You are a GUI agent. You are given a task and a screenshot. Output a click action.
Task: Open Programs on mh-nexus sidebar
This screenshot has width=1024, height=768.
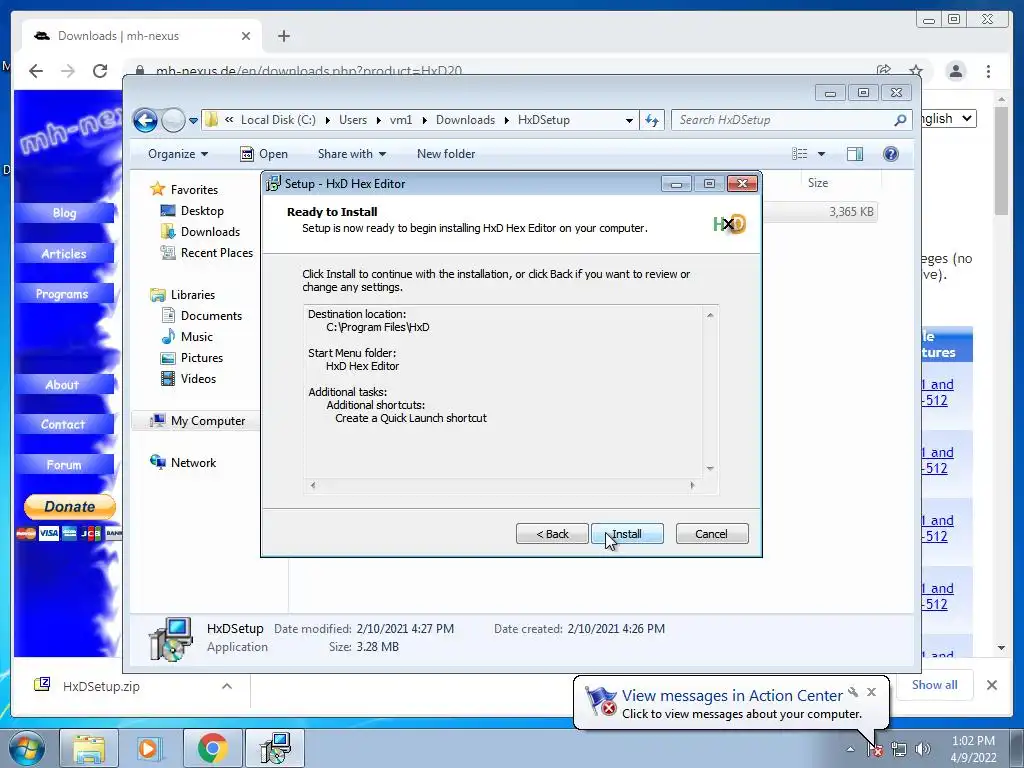[62, 294]
